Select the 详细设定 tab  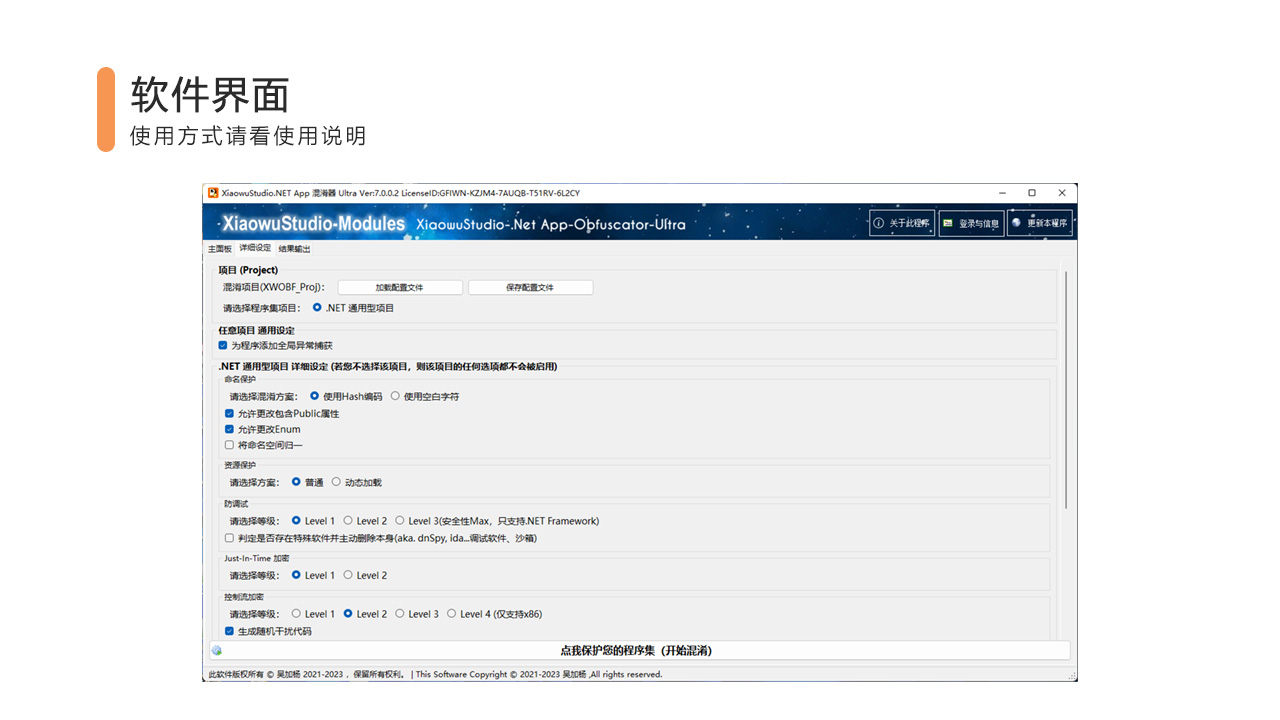pyautogui.click(x=255, y=248)
